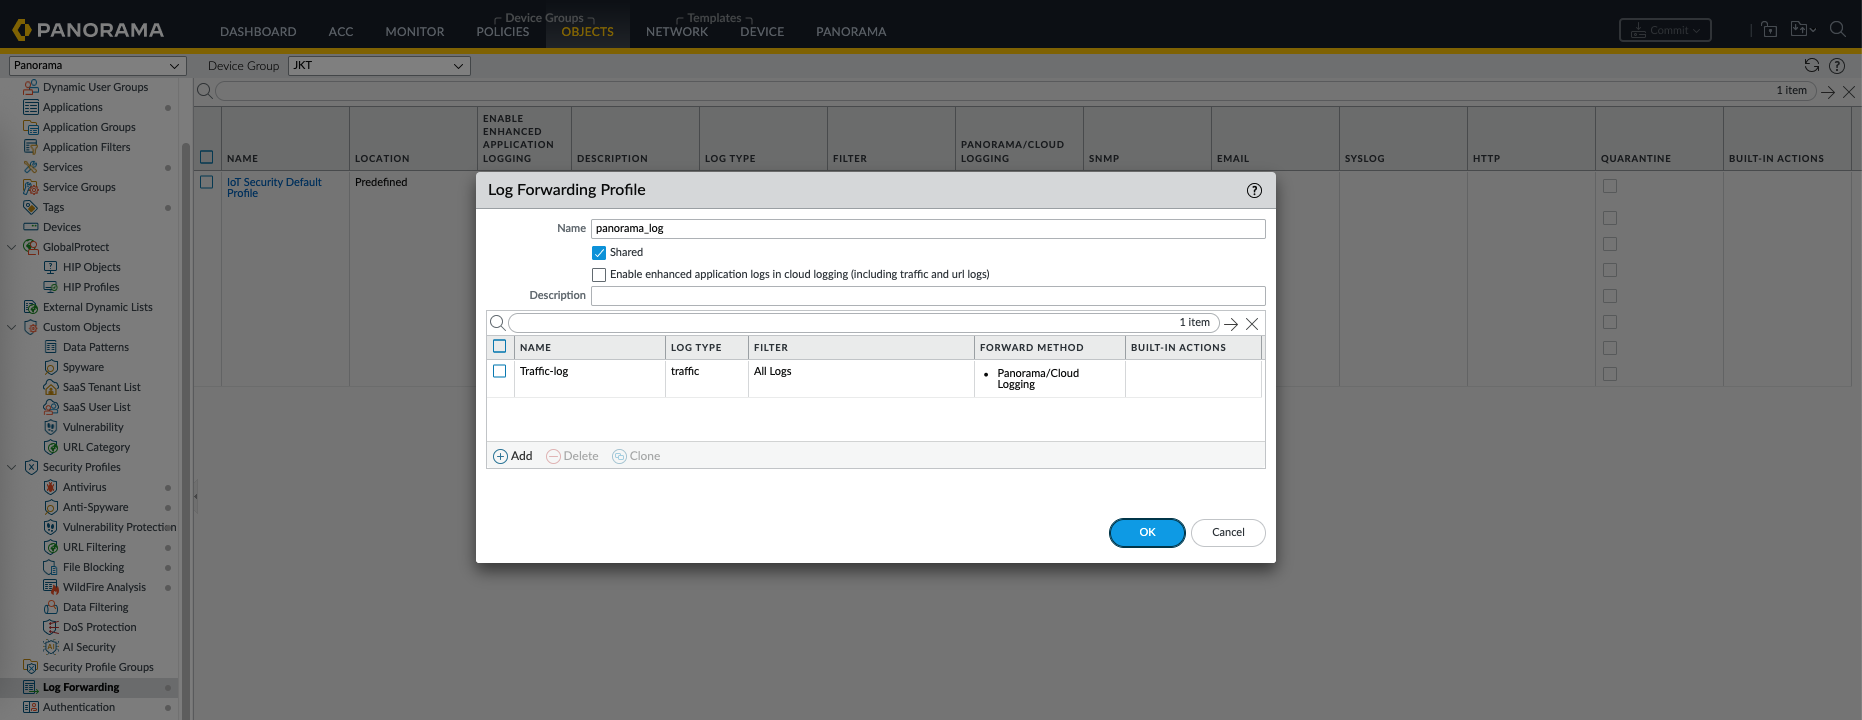Click the search magnifier icon in top bar

1837,30
